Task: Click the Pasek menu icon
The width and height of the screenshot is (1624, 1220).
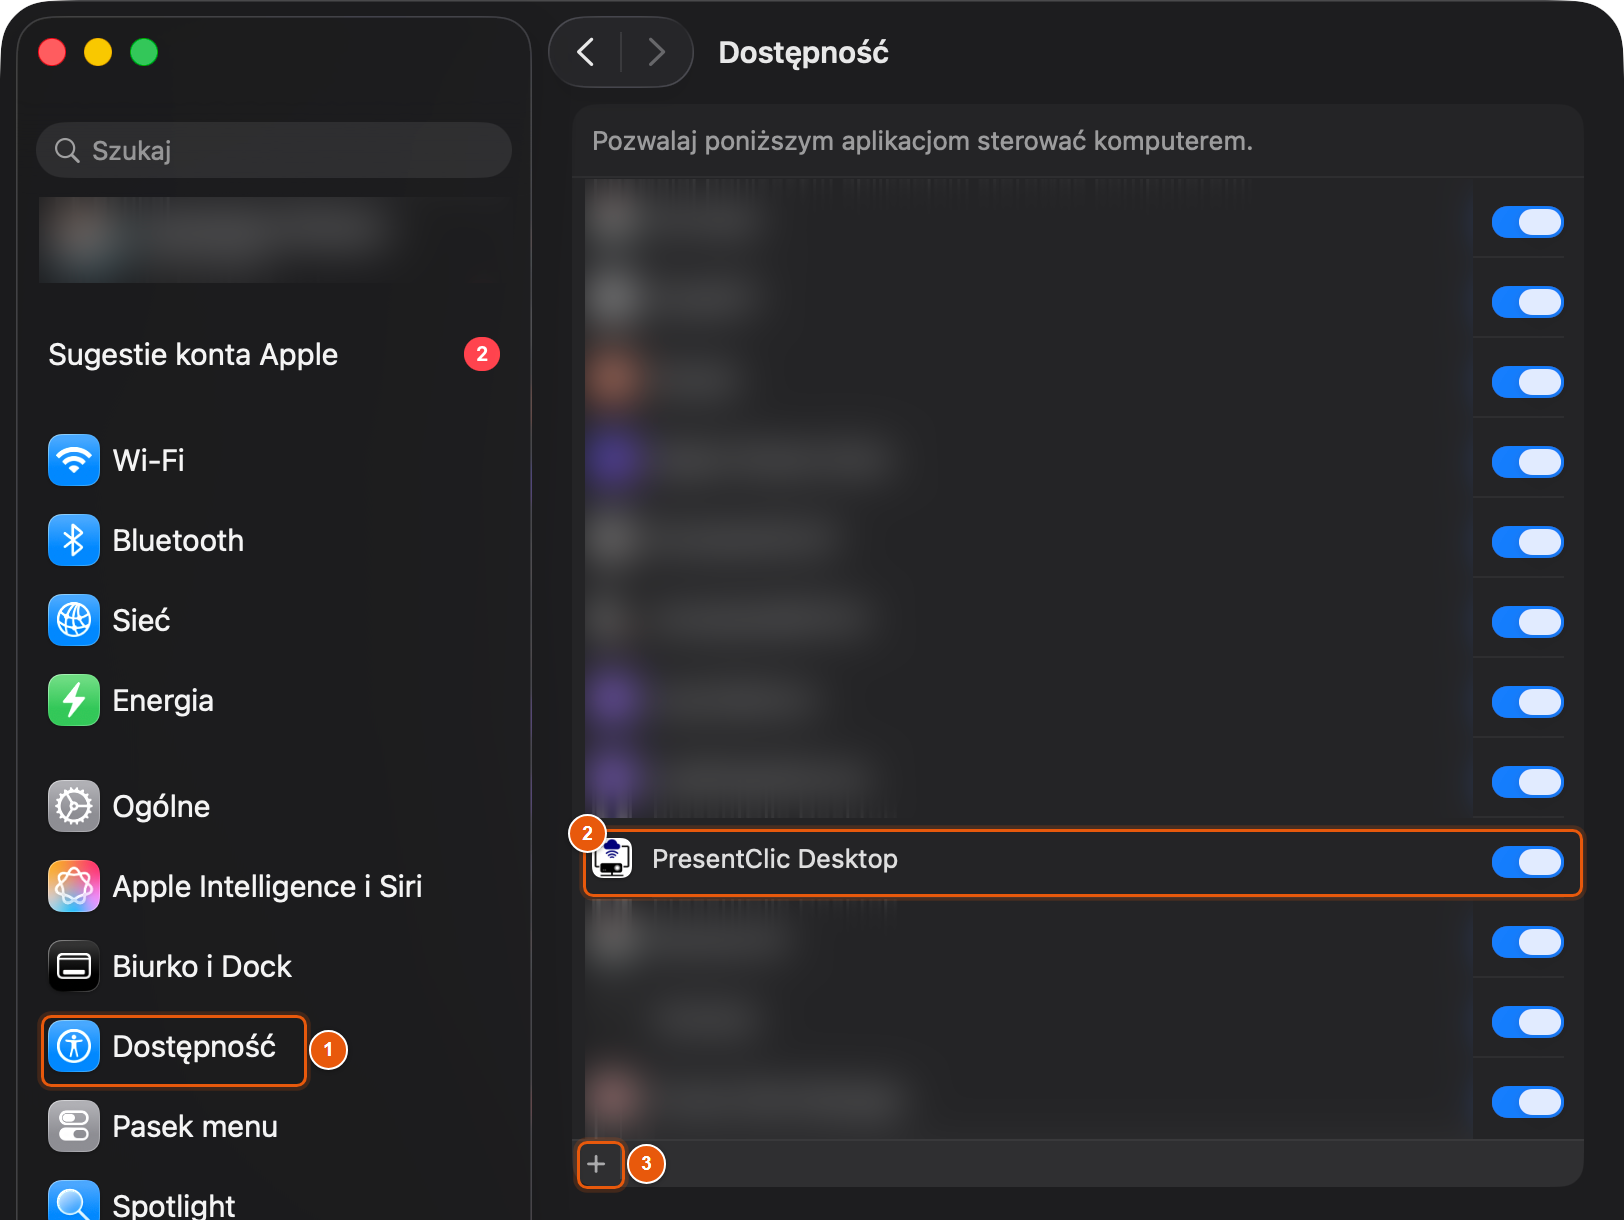Action: (74, 1126)
